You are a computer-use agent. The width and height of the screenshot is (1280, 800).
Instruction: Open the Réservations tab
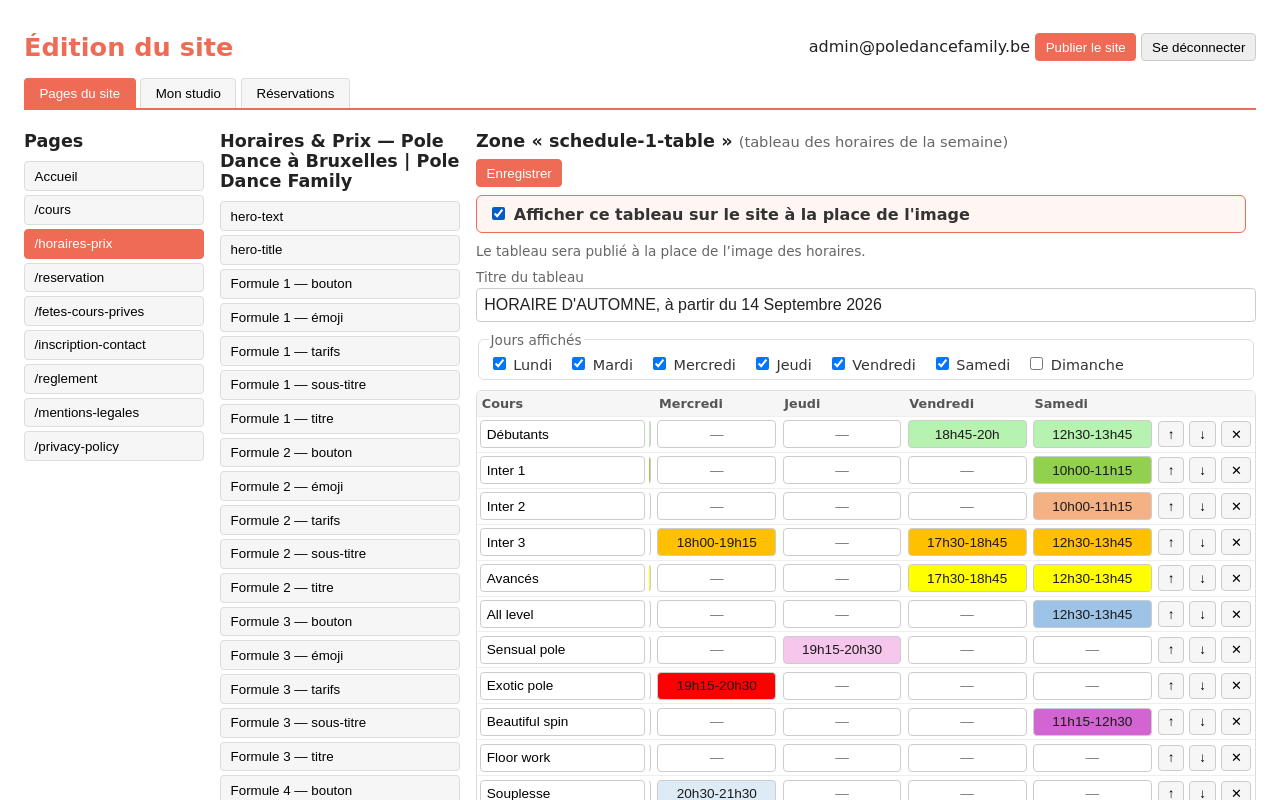click(295, 93)
